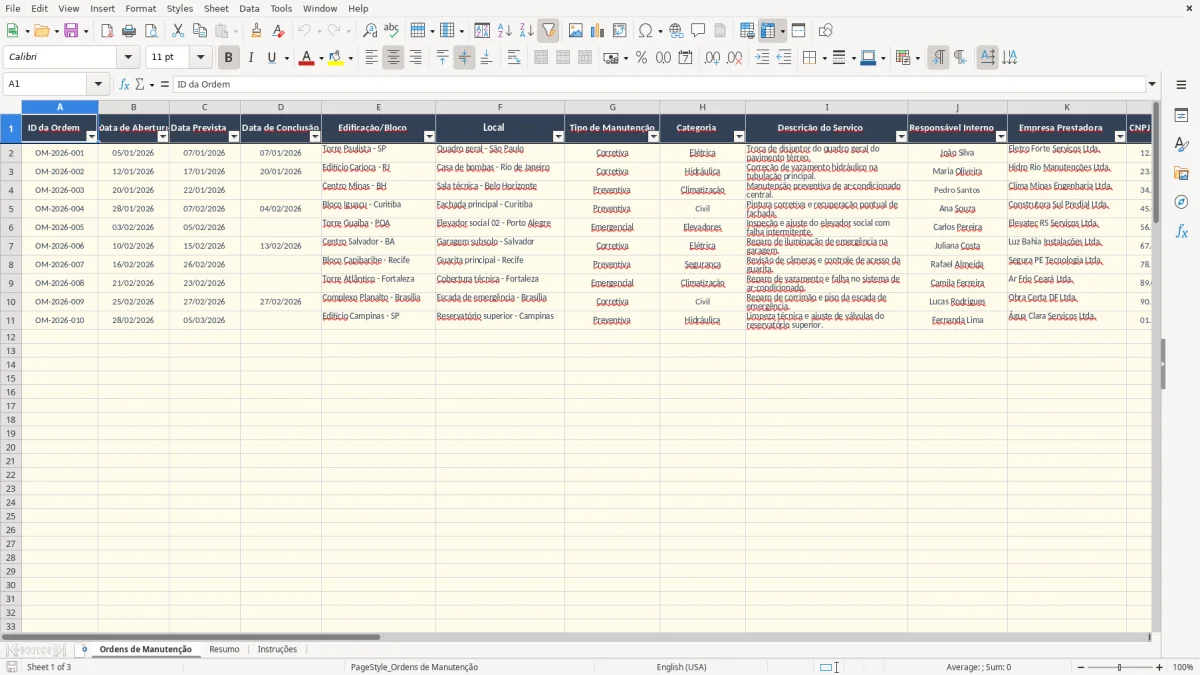Toggle Bold formatting
1200x675 pixels.
click(229, 58)
